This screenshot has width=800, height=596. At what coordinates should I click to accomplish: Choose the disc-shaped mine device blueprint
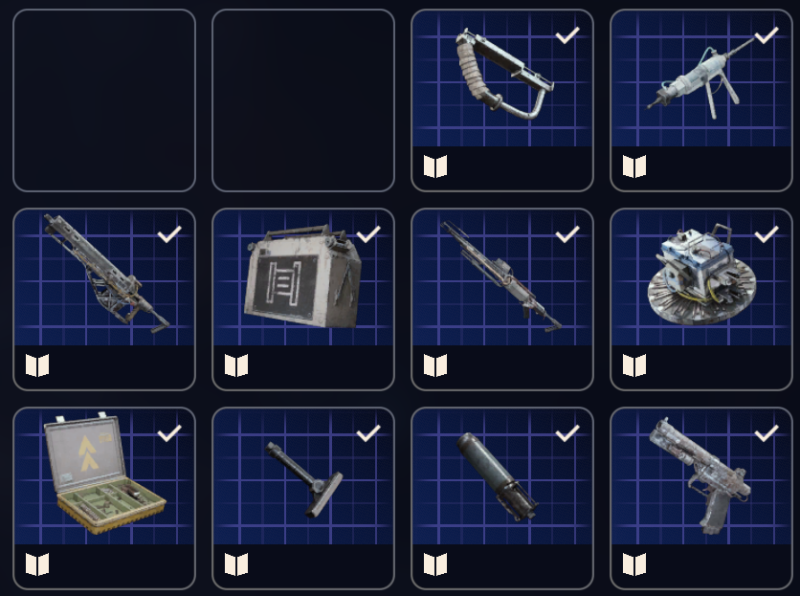click(701, 300)
